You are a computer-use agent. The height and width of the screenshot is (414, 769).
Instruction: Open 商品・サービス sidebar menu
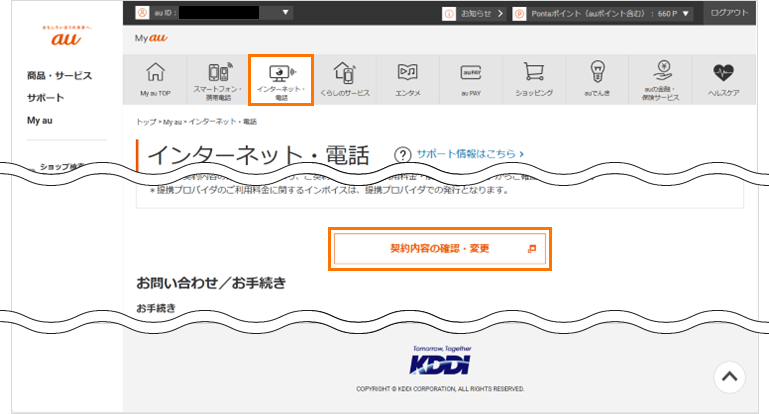[x=59, y=76]
